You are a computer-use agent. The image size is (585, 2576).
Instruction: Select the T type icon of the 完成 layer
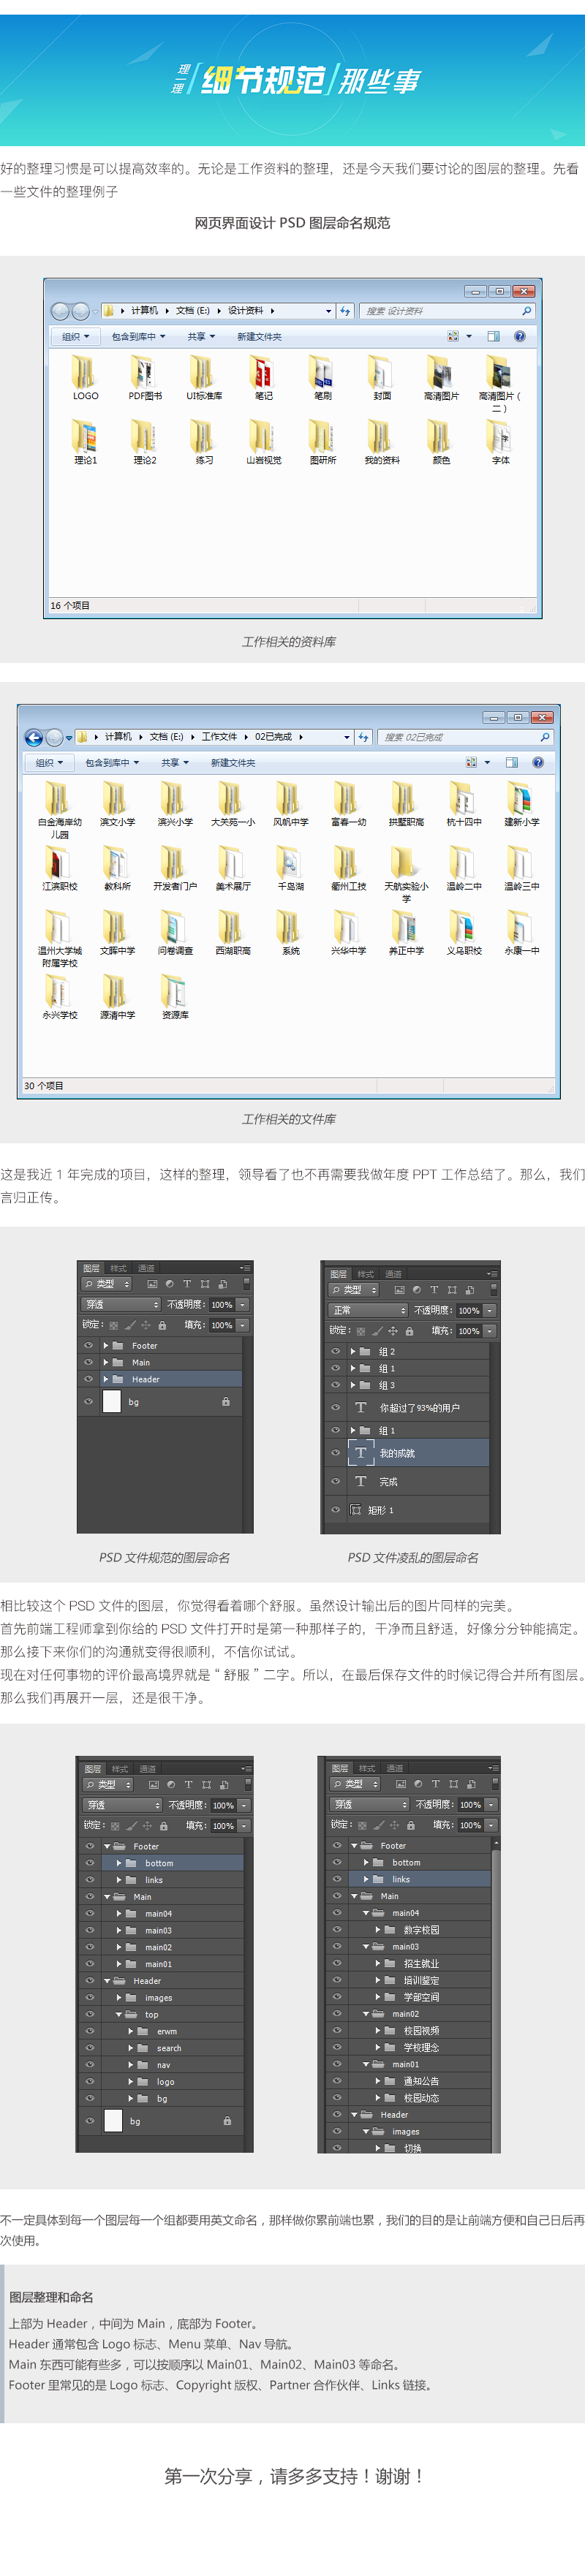[x=361, y=1481]
